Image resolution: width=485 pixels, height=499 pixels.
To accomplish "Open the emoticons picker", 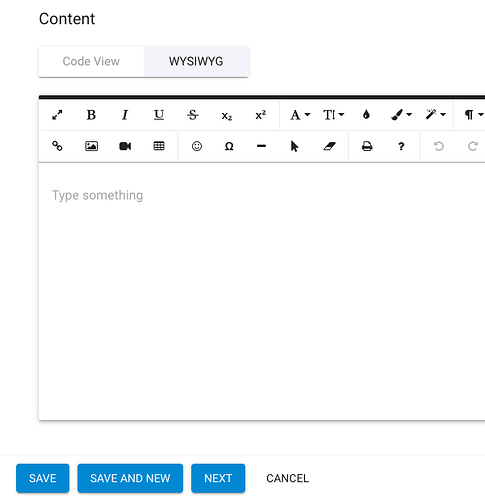I will click(x=197, y=146).
